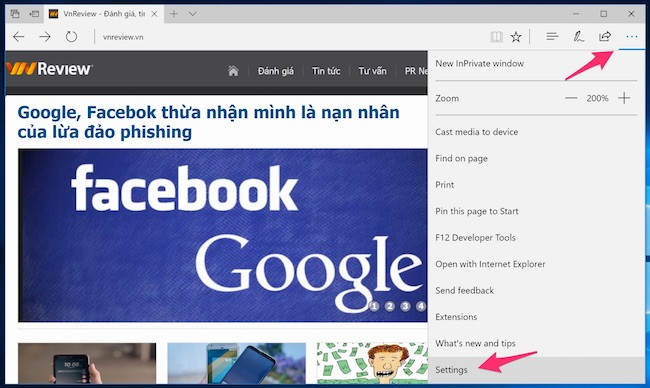This screenshot has height=388, width=650.
Task: Decrease zoom with minus button
Action: (x=571, y=98)
